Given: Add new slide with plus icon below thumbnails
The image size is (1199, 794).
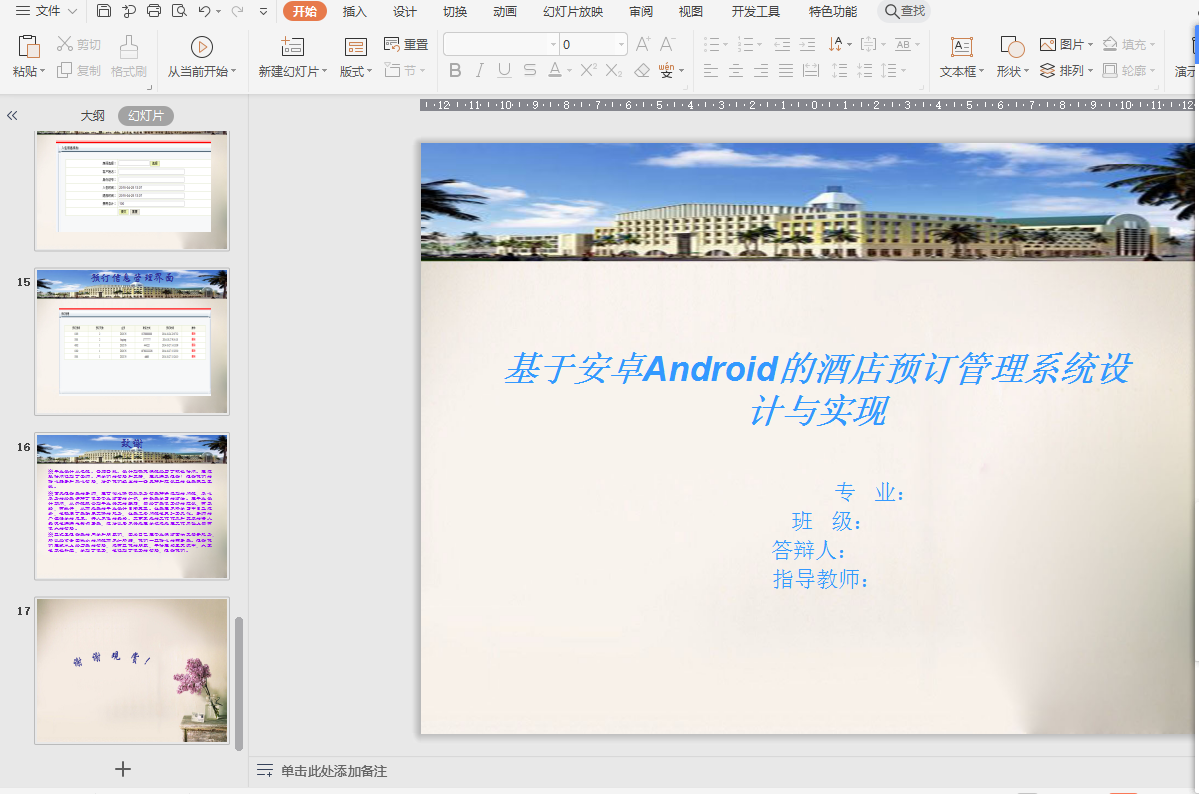Looking at the screenshot, I should [x=122, y=769].
